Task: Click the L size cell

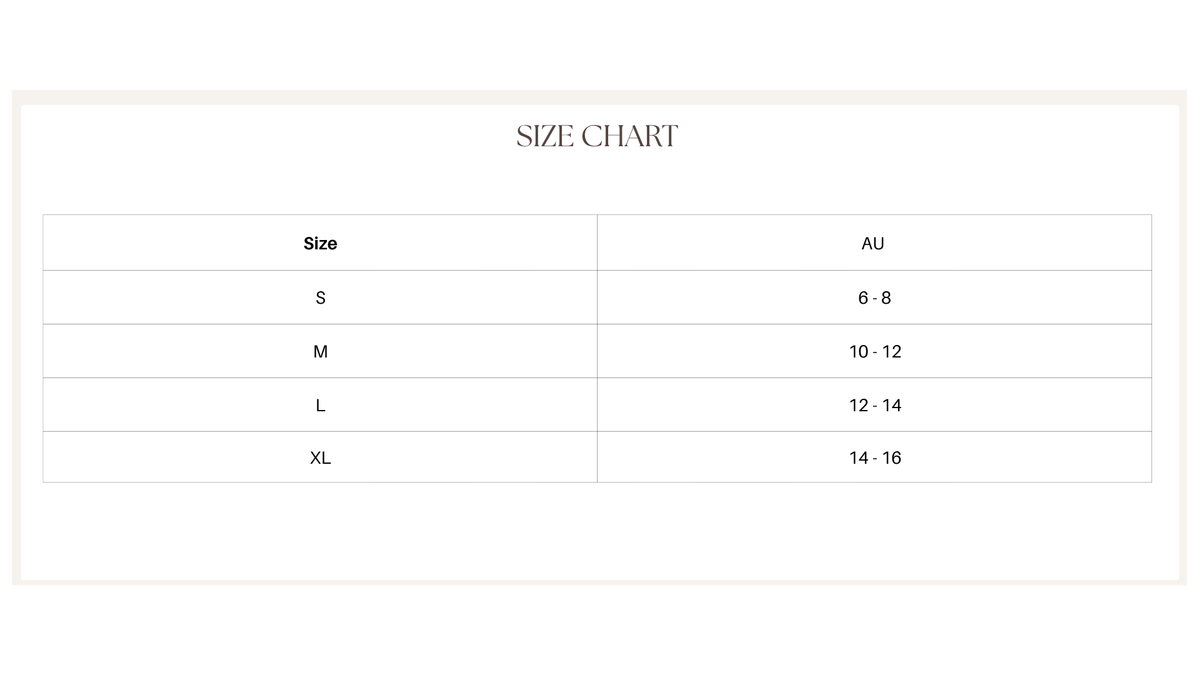Action: (320, 405)
